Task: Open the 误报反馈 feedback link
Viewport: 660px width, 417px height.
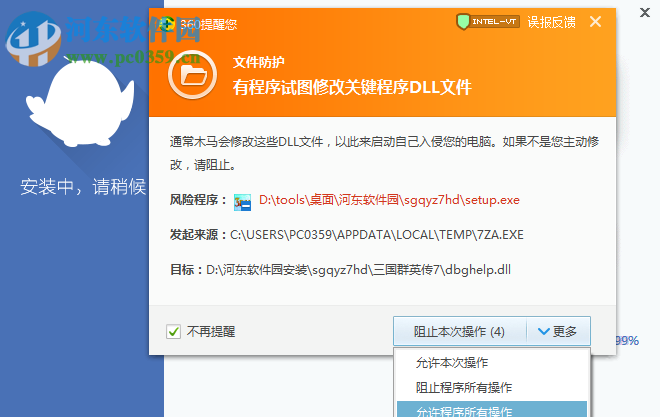Action: tap(551, 22)
